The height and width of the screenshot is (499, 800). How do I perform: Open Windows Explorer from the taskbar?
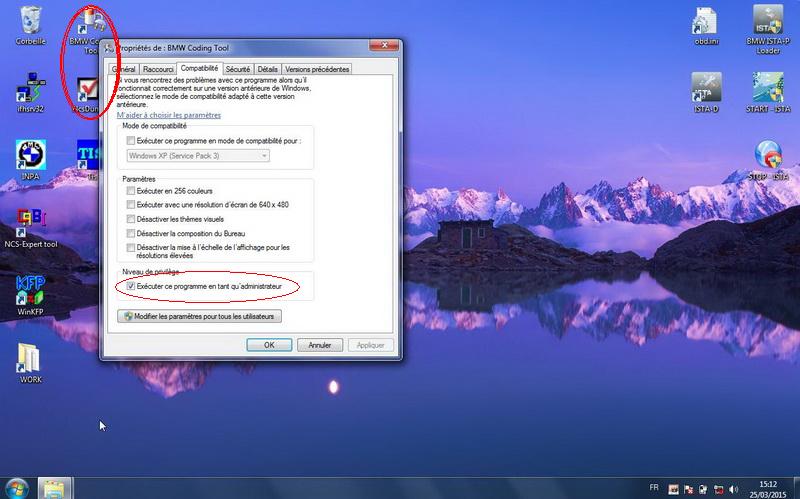click(x=54, y=488)
